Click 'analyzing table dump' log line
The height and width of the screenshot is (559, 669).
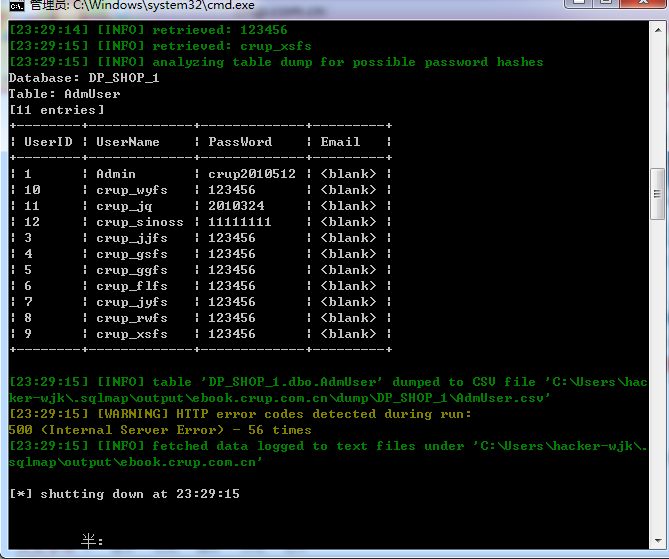click(276, 62)
